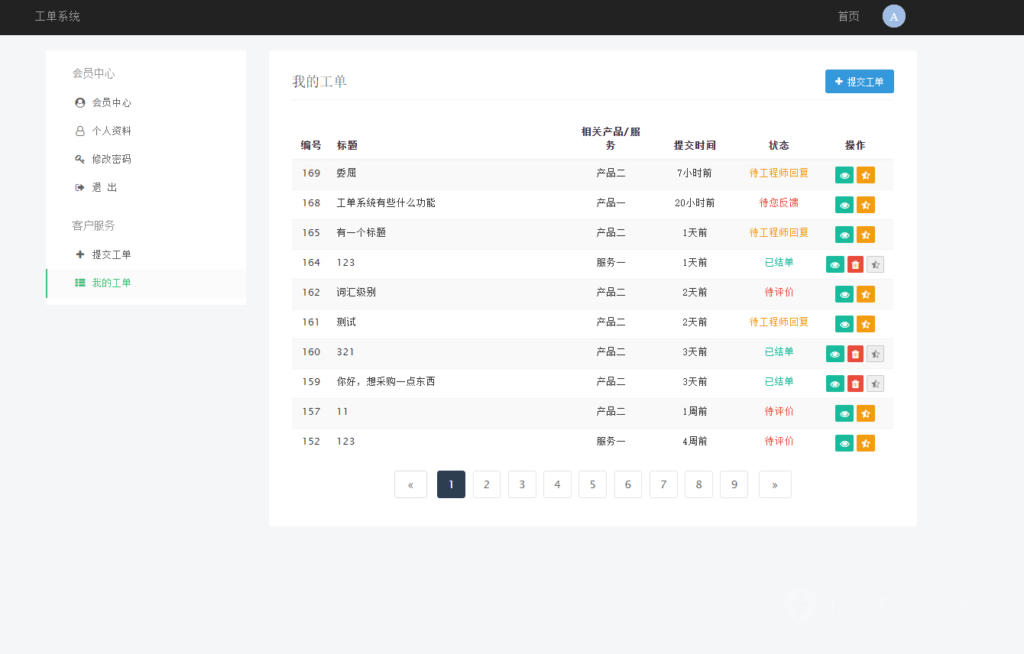Image resolution: width=1024 pixels, height=654 pixels.
Task: Click the orange star icon for ticket 169
Action: coord(865,174)
